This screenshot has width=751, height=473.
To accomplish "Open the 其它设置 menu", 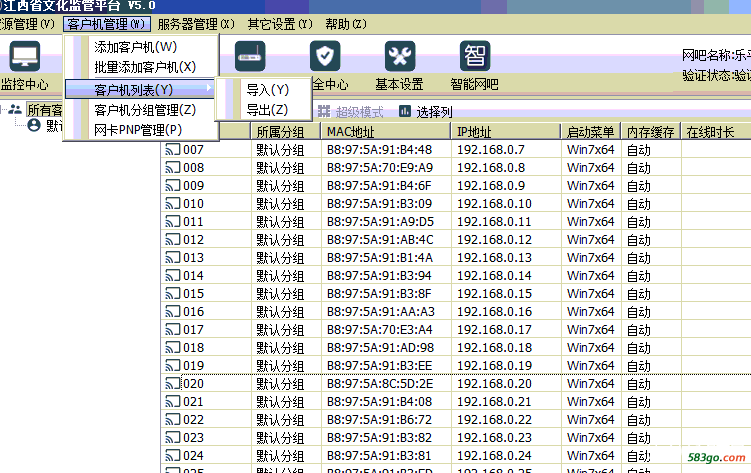I will click(x=280, y=23).
